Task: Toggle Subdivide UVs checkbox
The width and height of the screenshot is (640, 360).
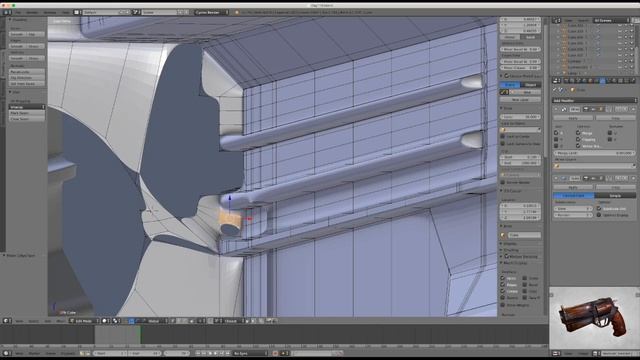Action: coord(599,208)
